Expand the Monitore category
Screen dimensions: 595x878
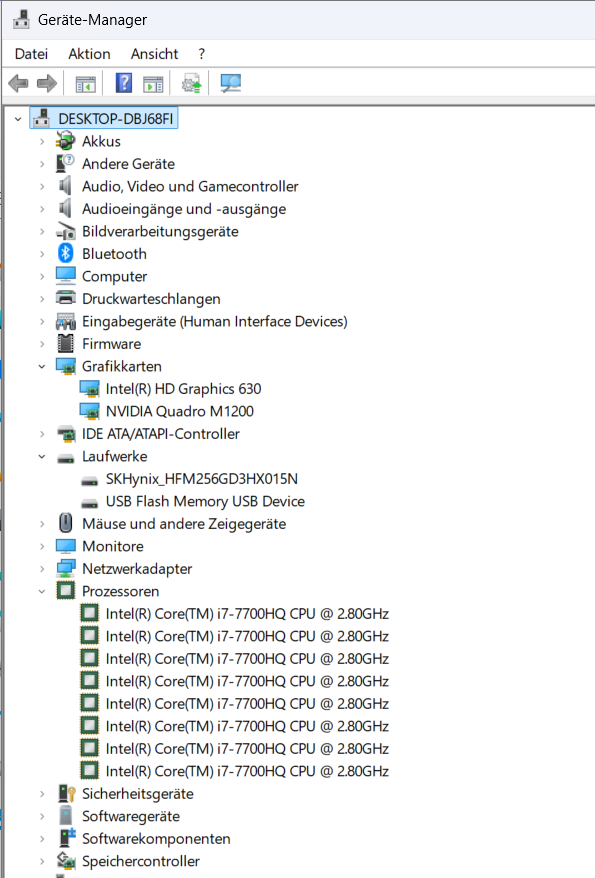coord(42,546)
